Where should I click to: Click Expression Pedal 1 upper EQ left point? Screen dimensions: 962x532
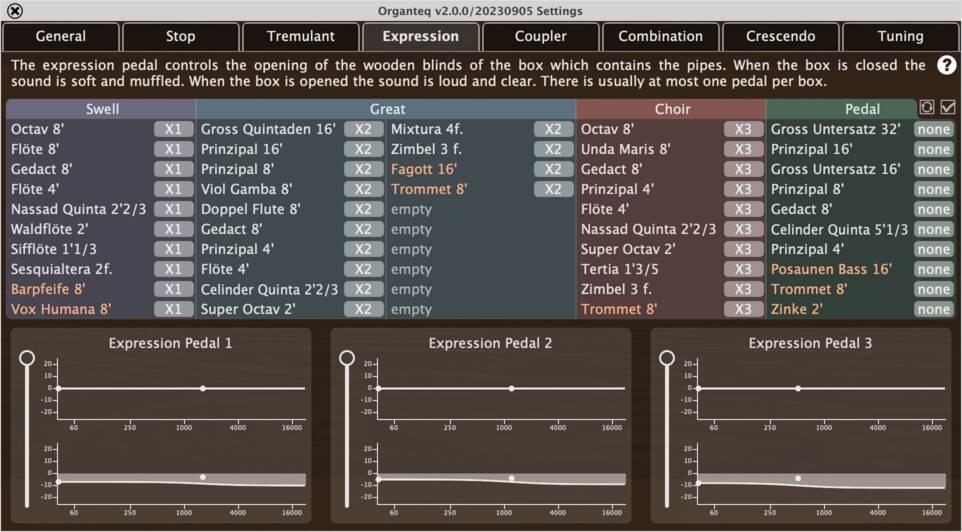pyautogui.click(x=58, y=388)
